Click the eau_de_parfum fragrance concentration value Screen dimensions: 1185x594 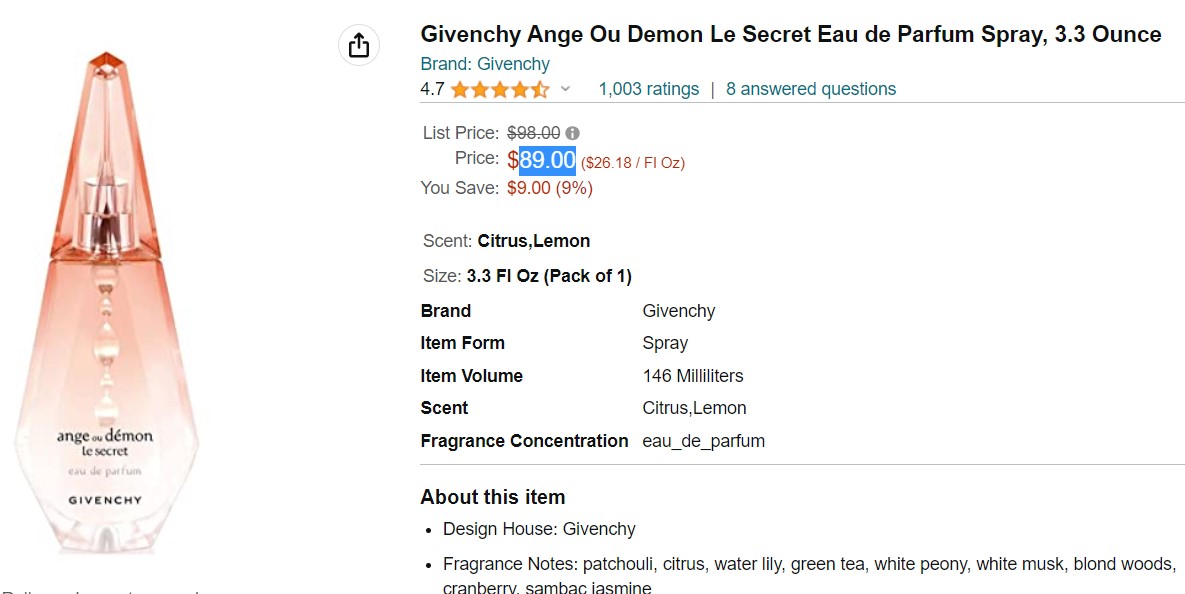tap(703, 441)
